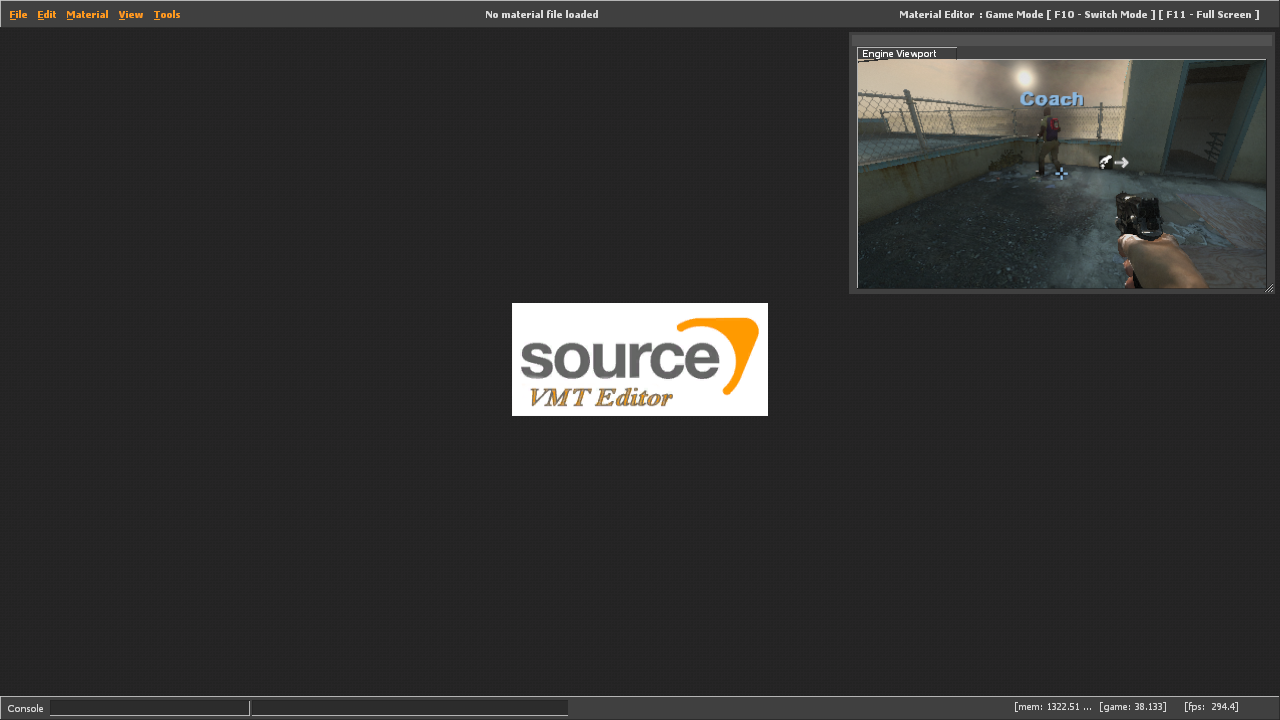Click the crosshair in the engine viewport
The width and height of the screenshot is (1280, 720).
point(1061,173)
